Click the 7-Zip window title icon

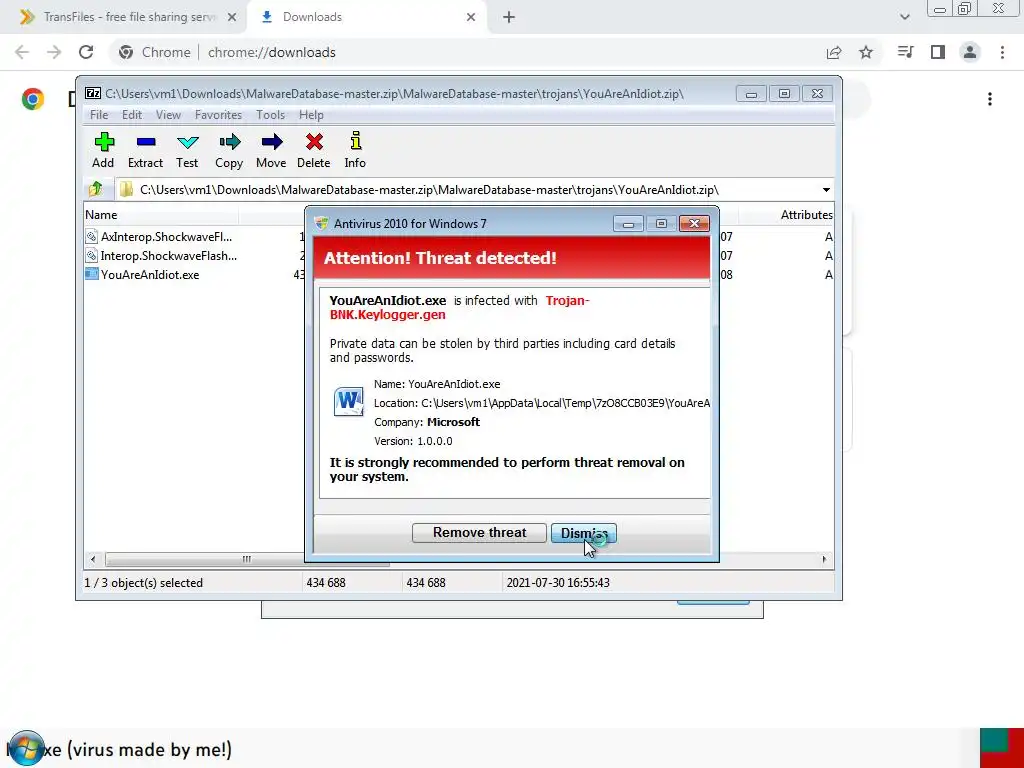click(x=93, y=93)
